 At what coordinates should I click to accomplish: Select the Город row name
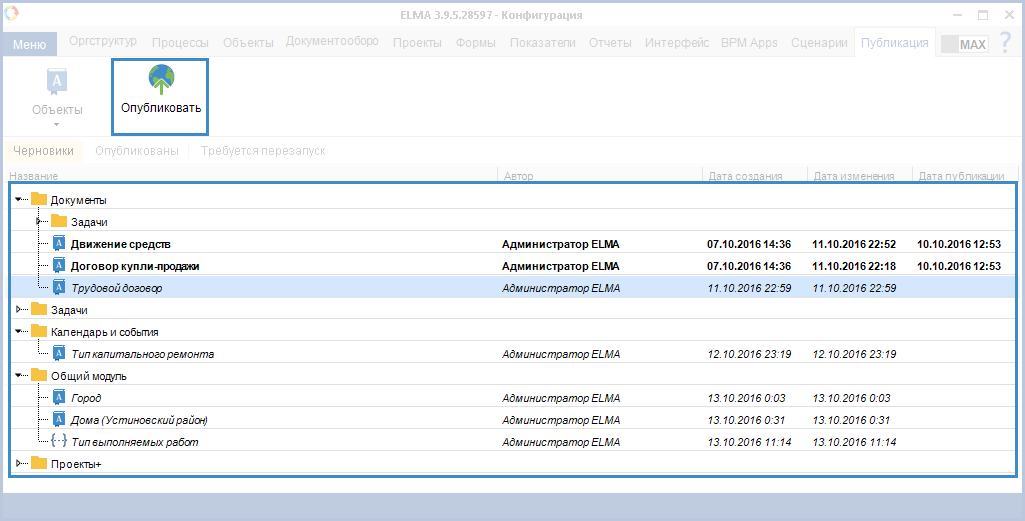point(86,397)
